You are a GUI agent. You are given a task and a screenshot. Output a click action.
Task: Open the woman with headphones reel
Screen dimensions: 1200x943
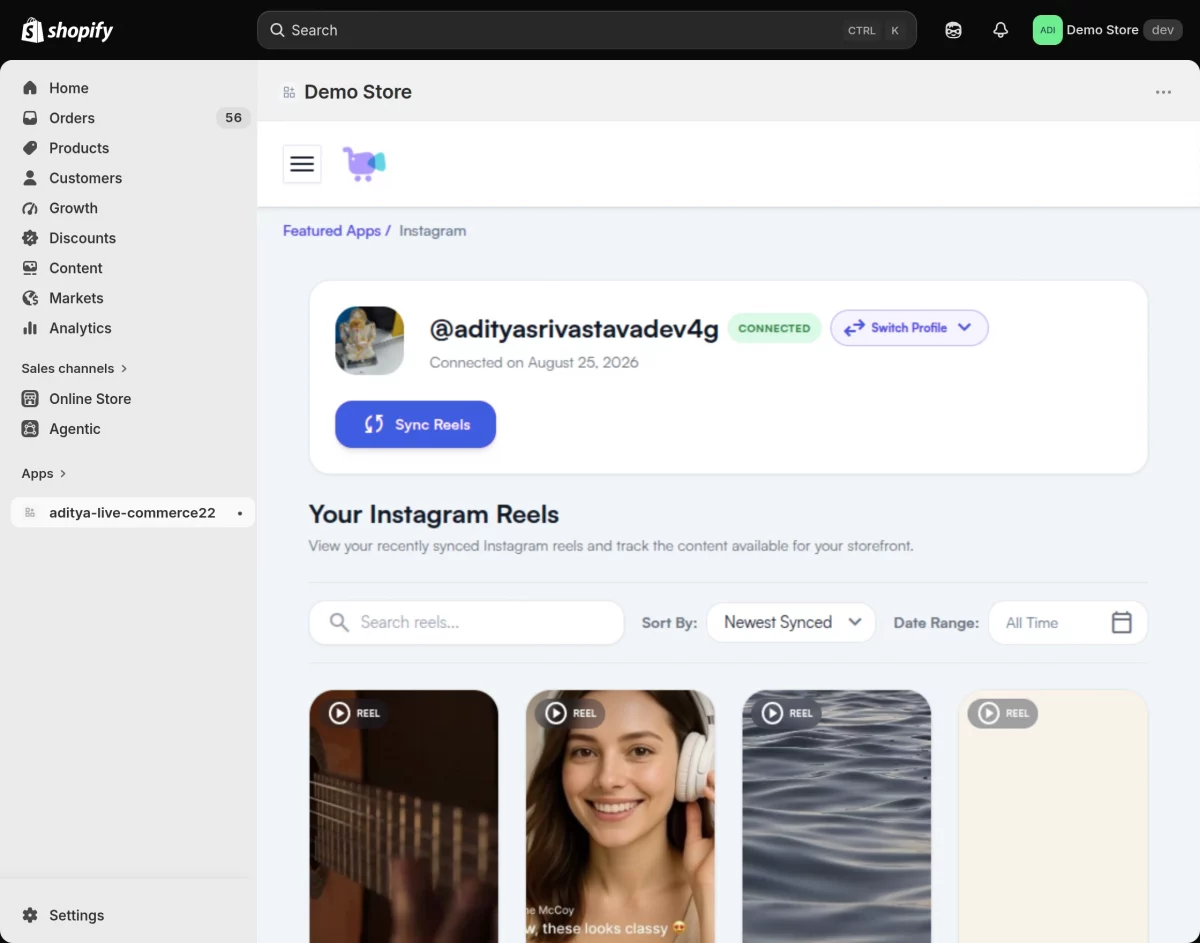620,816
